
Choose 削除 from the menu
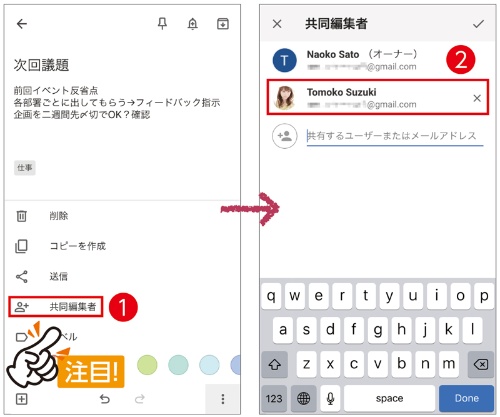click(x=59, y=216)
